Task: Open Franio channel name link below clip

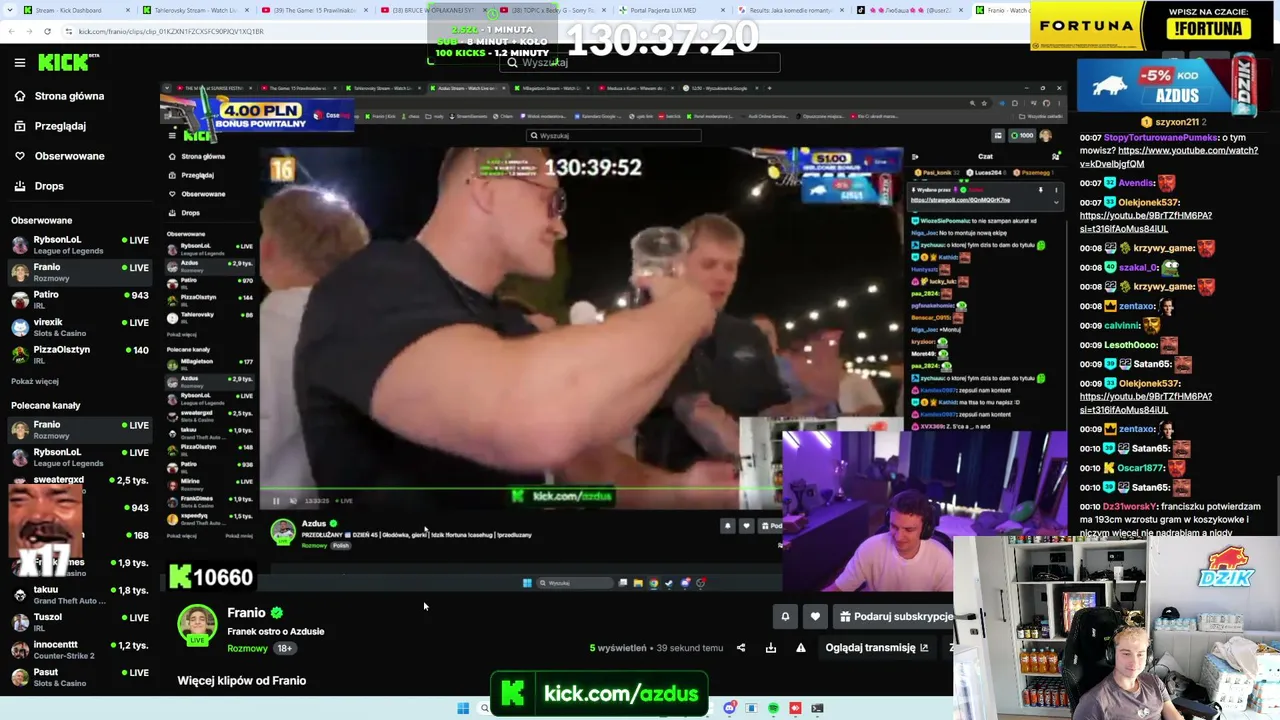Action: (x=246, y=613)
